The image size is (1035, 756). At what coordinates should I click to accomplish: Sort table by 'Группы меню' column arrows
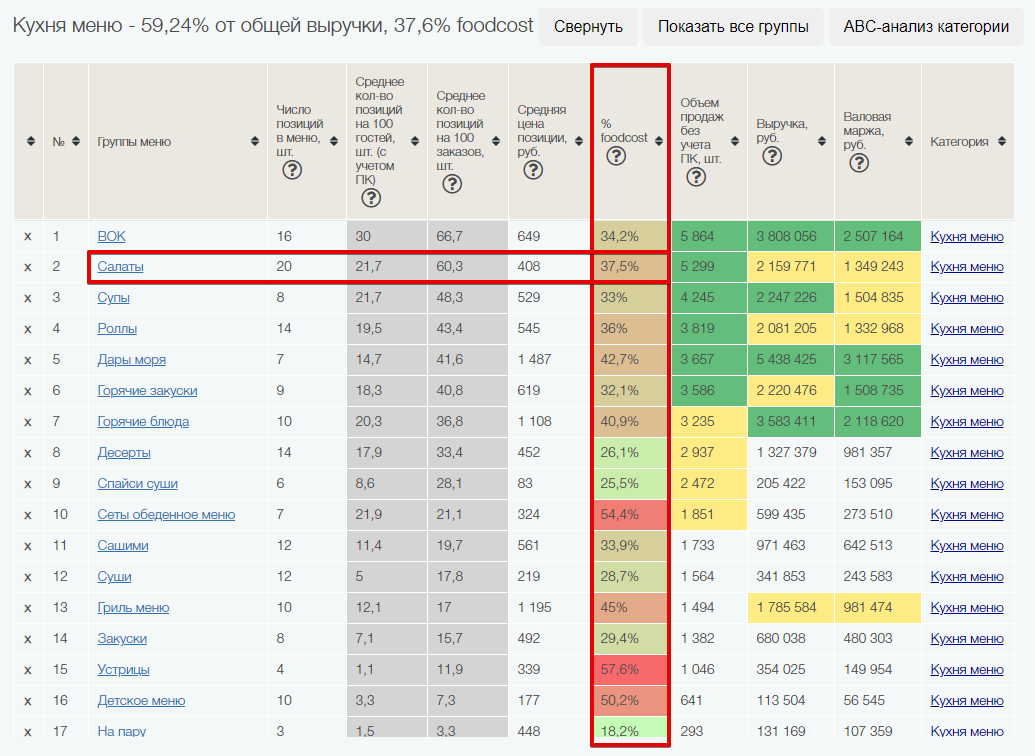[255, 142]
